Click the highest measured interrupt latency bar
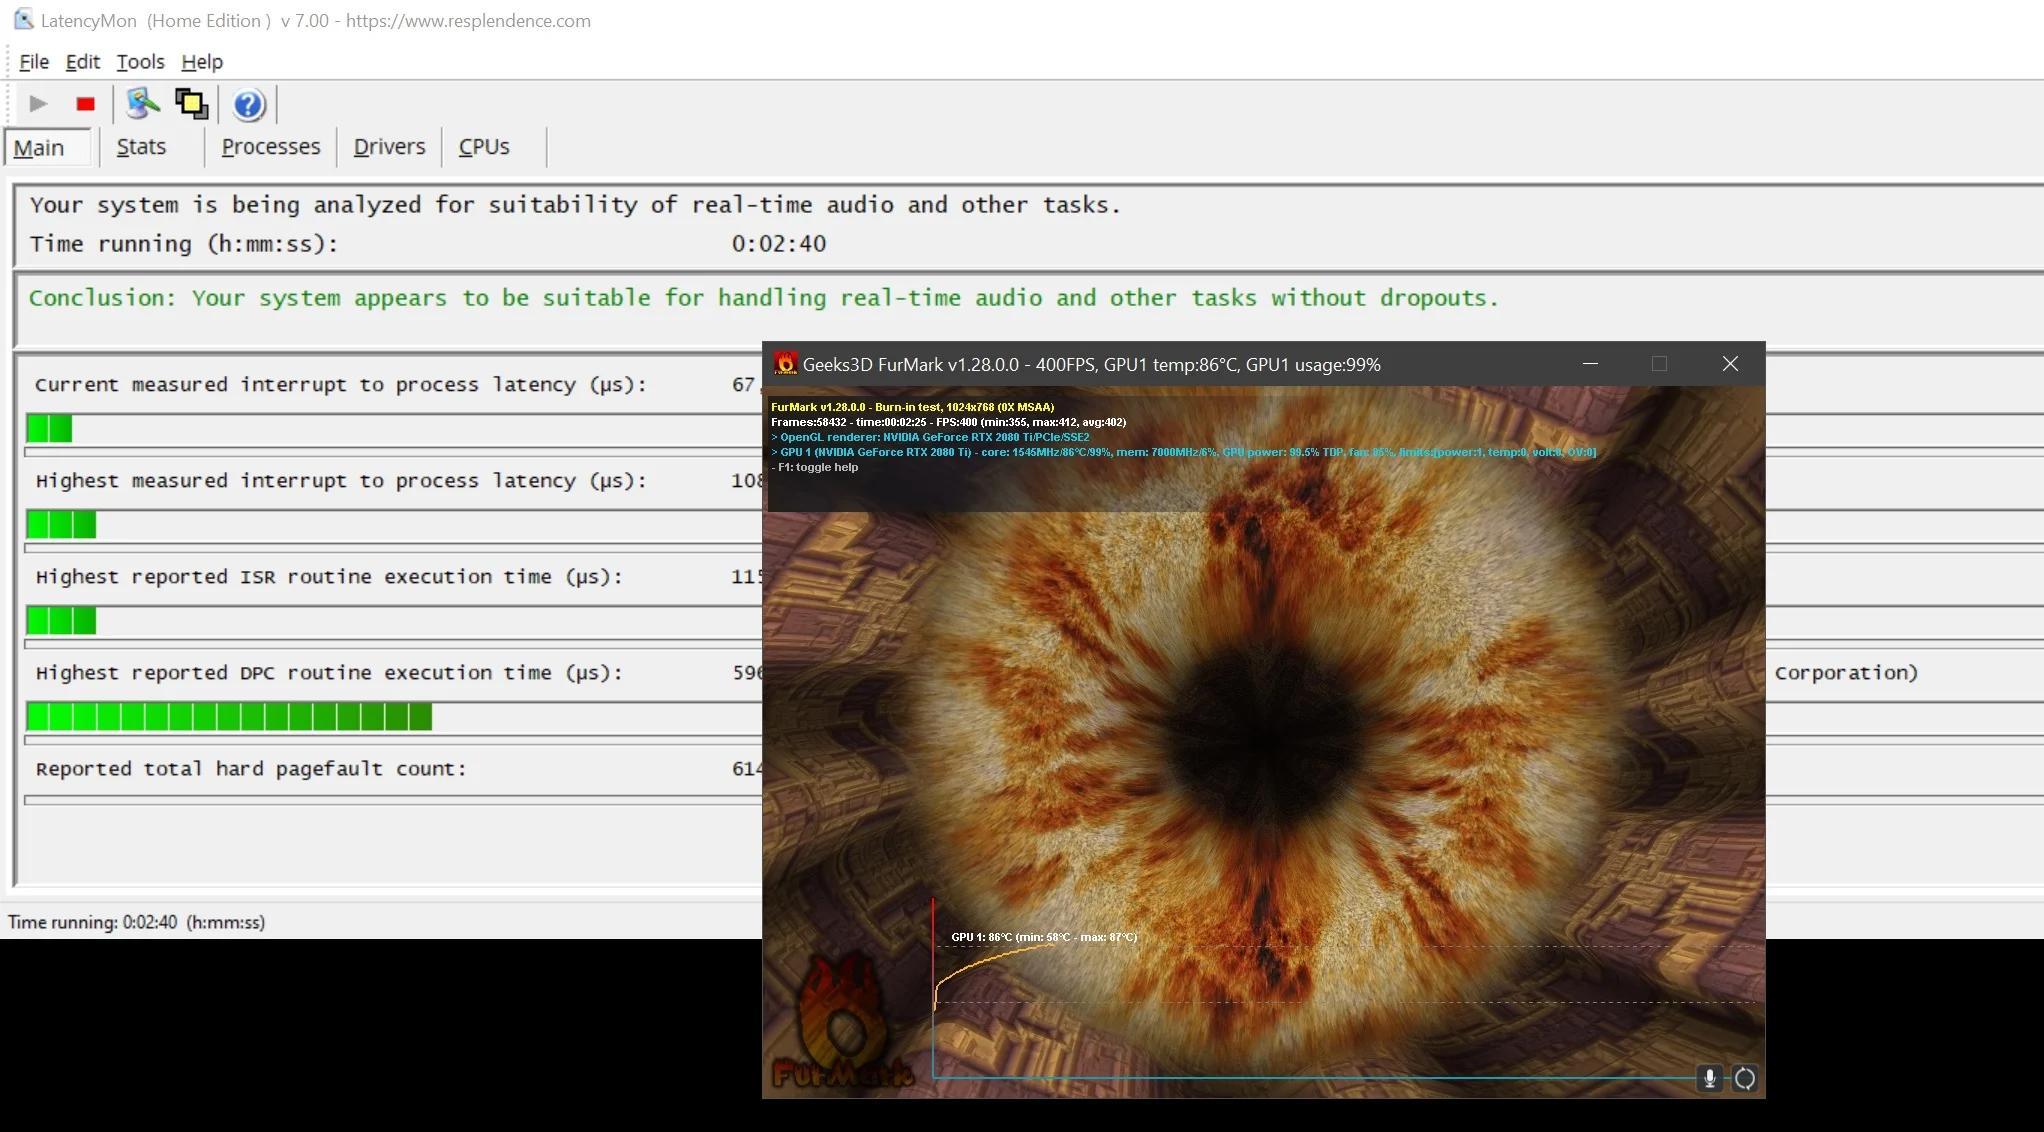Screen dimensions: 2044x1132 [62, 525]
